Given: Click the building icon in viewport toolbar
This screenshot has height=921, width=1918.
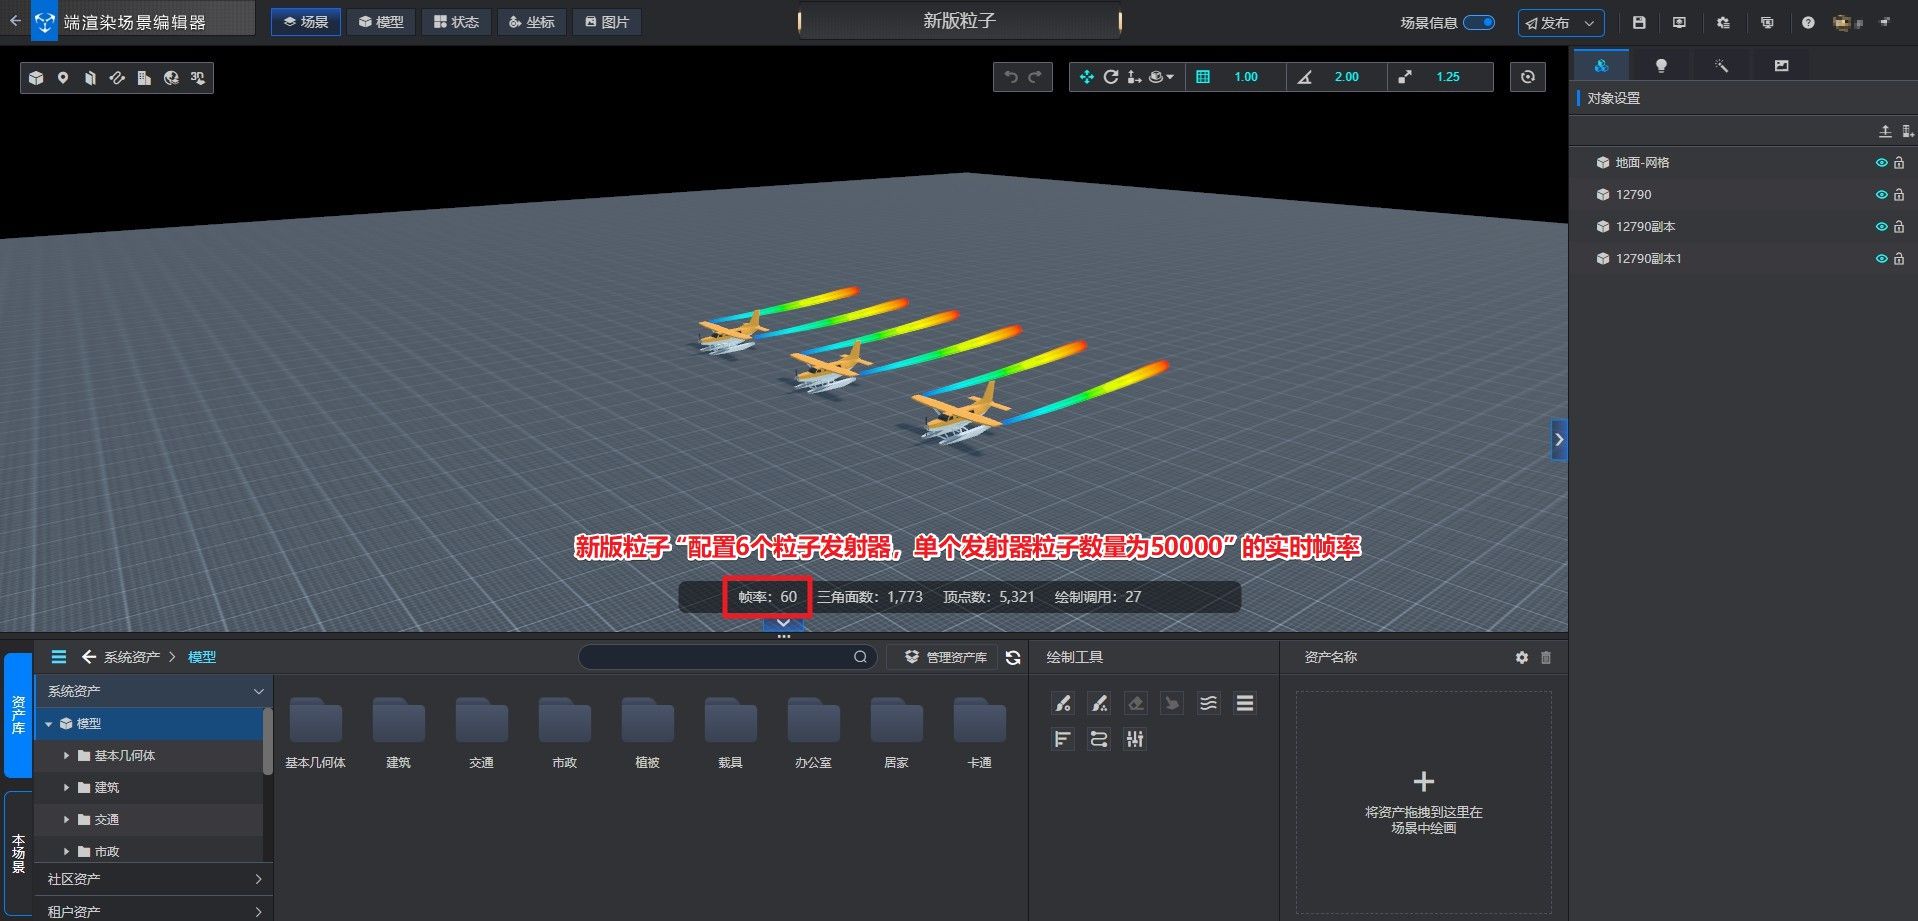Looking at the screenshot, I should pos(144,78).
